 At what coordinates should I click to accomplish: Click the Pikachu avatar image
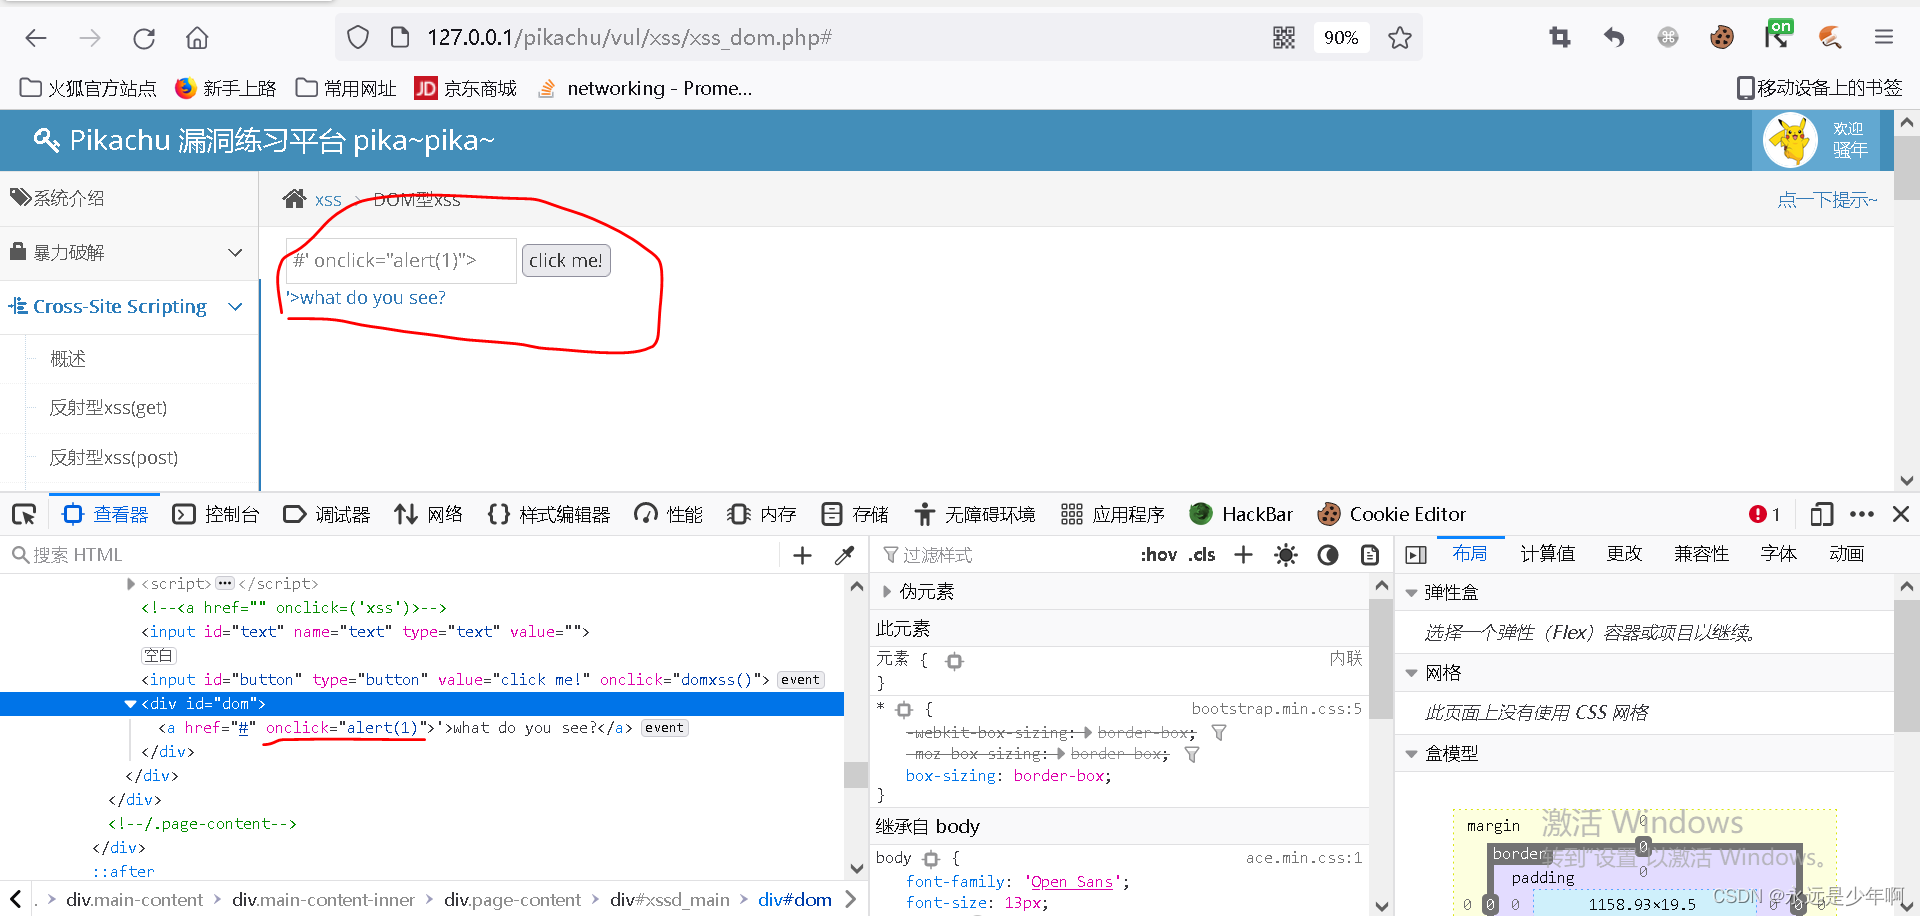[1789, 140]
